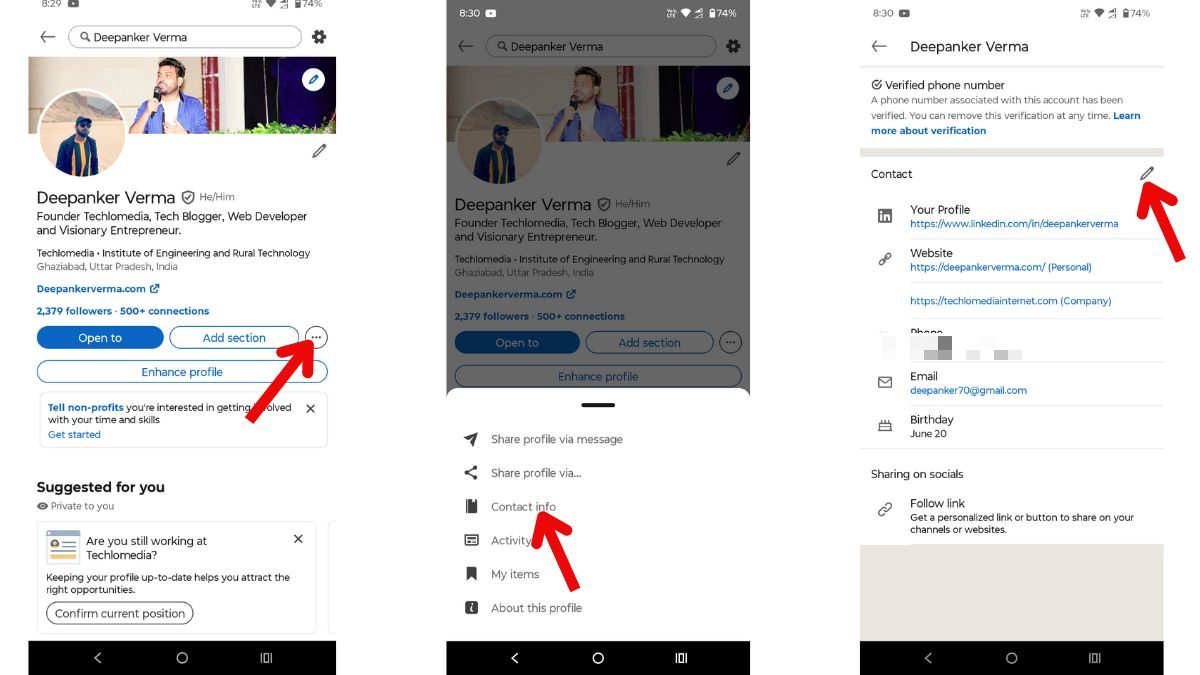Open the linkedin.com/in/deepankerverma profile URL
1200x675 pixels.
point(1014,224)
